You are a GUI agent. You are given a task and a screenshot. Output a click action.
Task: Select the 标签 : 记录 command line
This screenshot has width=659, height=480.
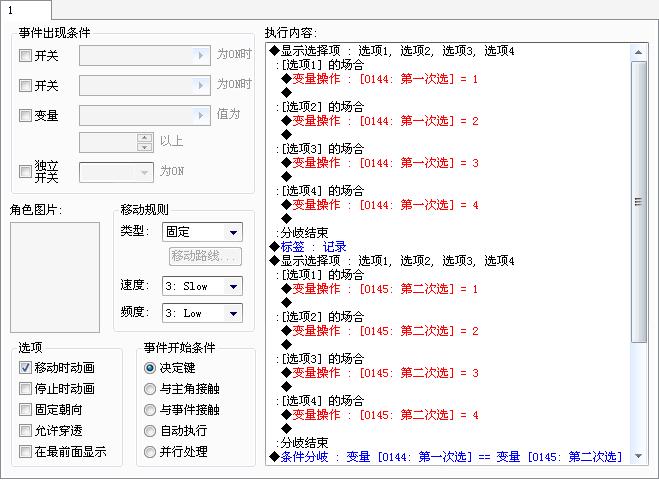tap(308, 247)
